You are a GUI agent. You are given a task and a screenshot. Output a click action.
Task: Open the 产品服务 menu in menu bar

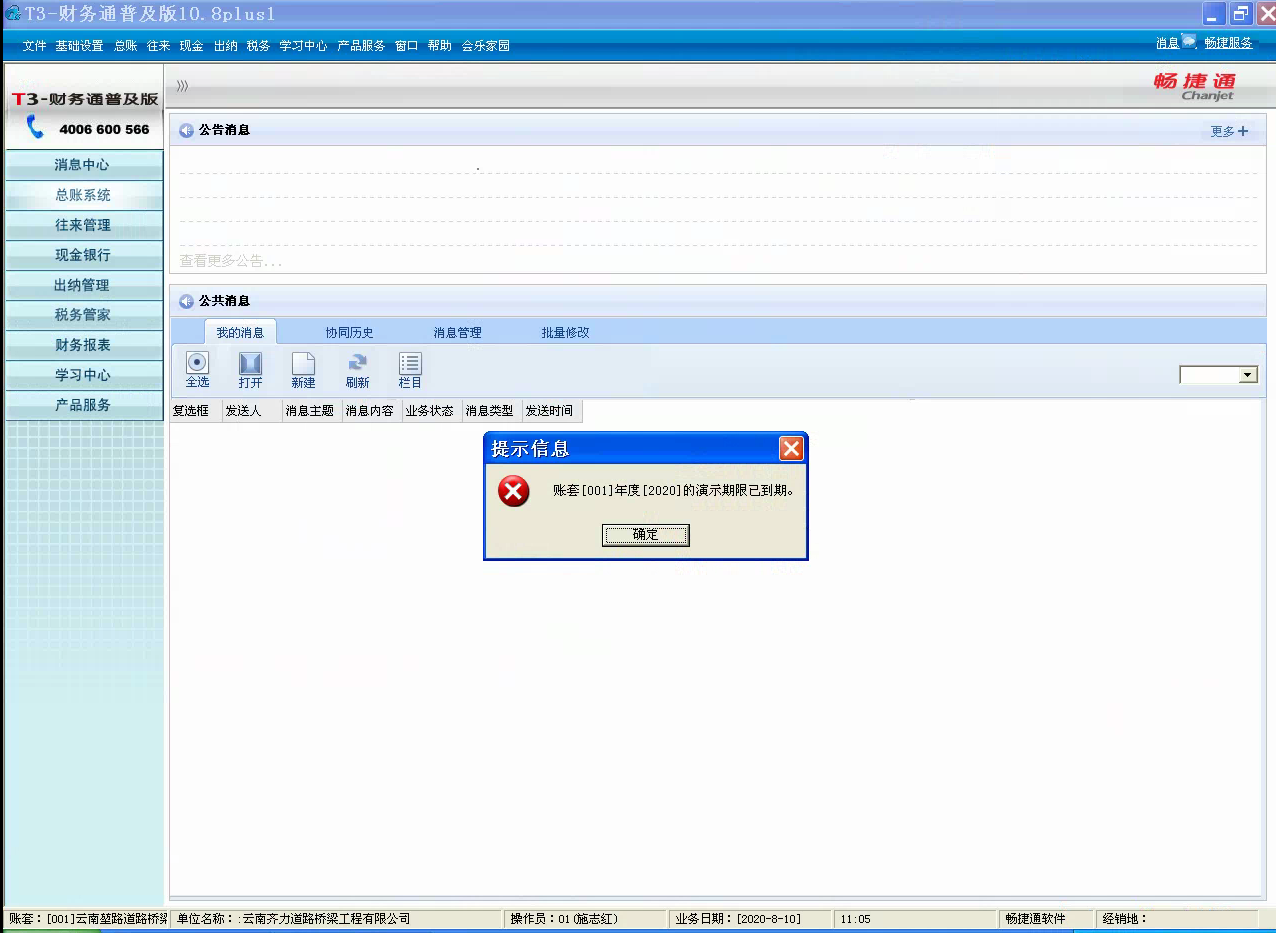pyautogui.click(x=361, y=46)
